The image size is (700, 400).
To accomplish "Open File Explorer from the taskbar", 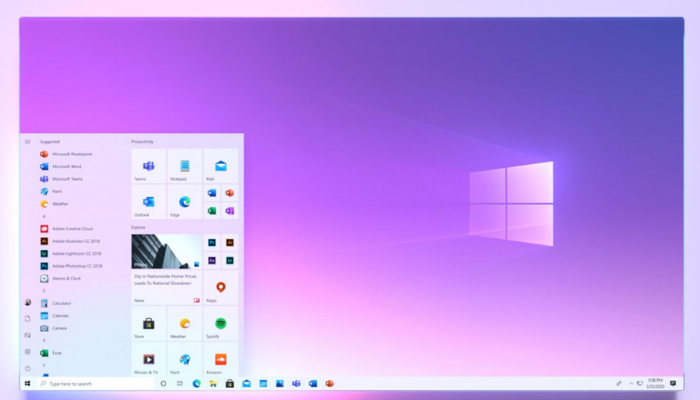I will click(213, 383).
